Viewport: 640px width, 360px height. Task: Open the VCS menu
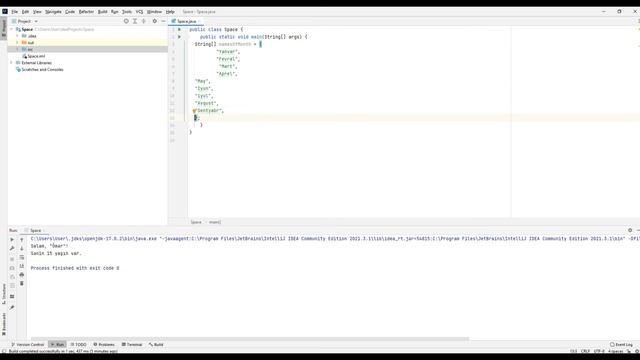click(140, 12)
